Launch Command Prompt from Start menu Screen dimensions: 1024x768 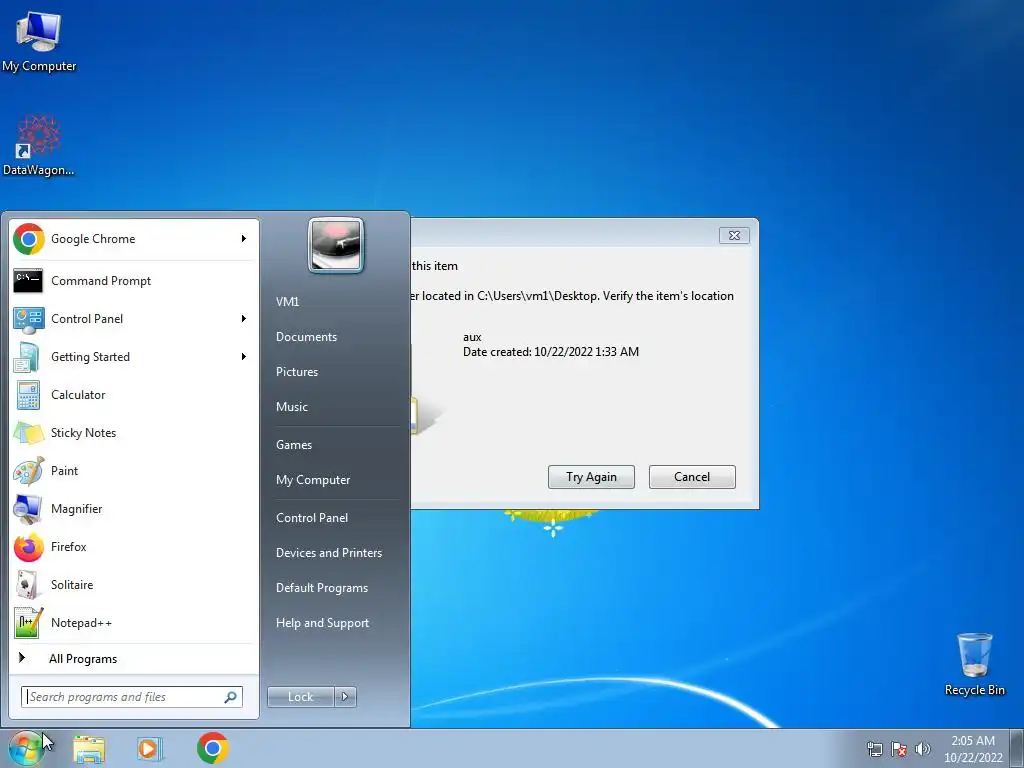[x=133, y=281]
